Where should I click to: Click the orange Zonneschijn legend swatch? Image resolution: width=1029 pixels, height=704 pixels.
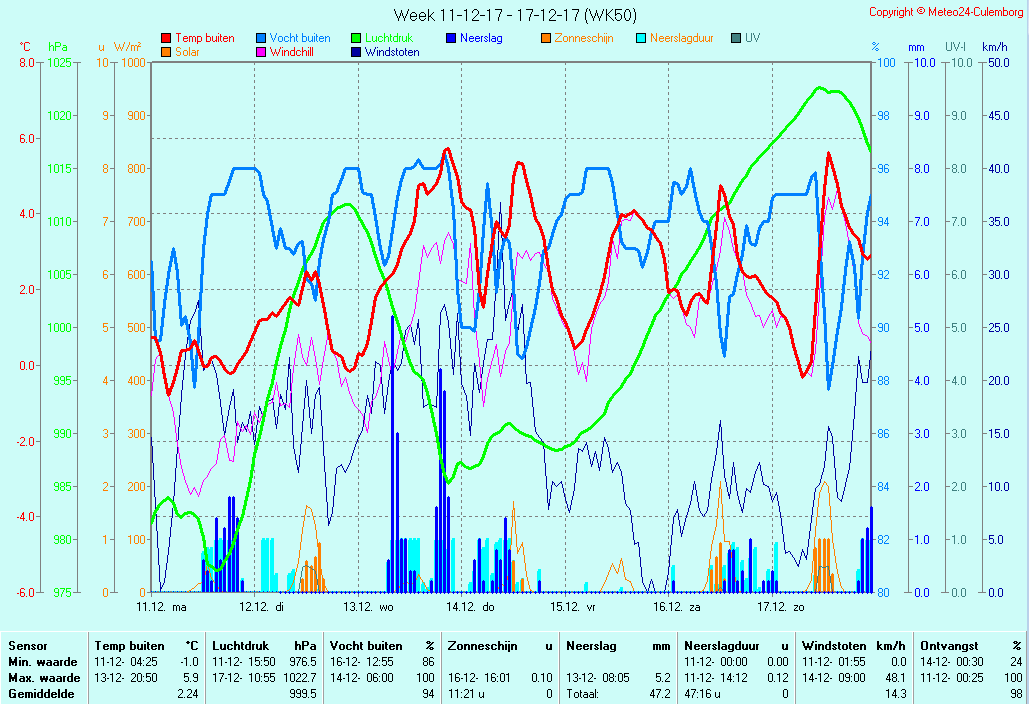(546, 39)
